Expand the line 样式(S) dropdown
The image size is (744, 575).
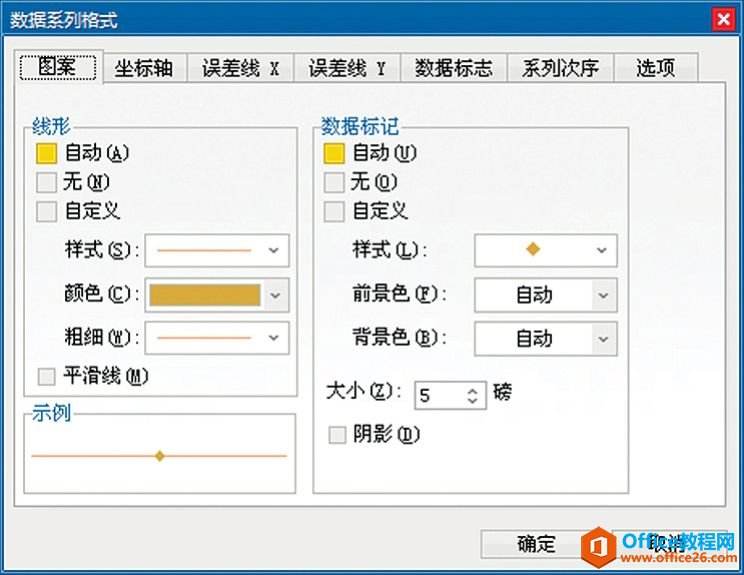217,250
